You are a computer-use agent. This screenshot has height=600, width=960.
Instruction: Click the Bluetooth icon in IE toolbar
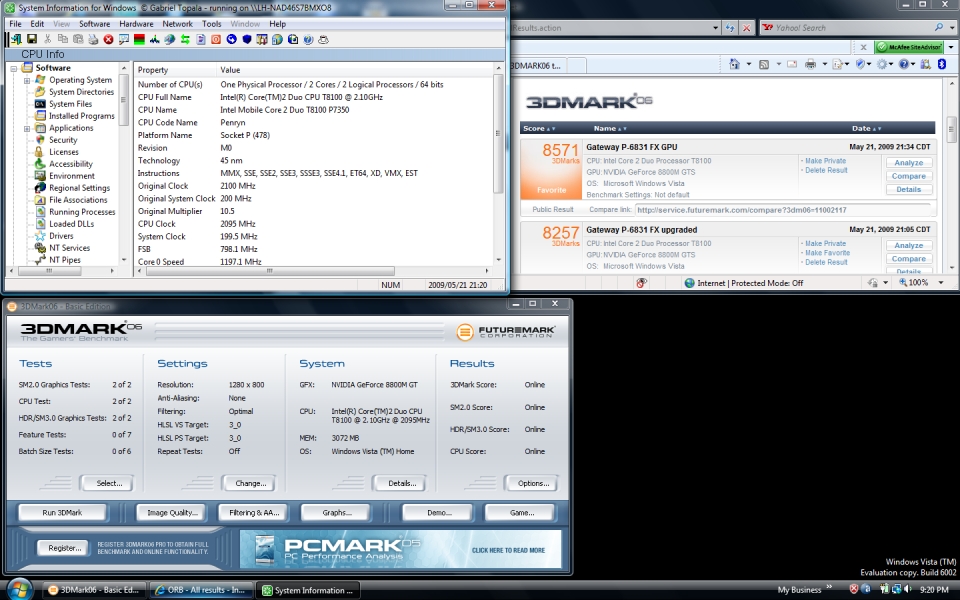[x=942, y=64]
